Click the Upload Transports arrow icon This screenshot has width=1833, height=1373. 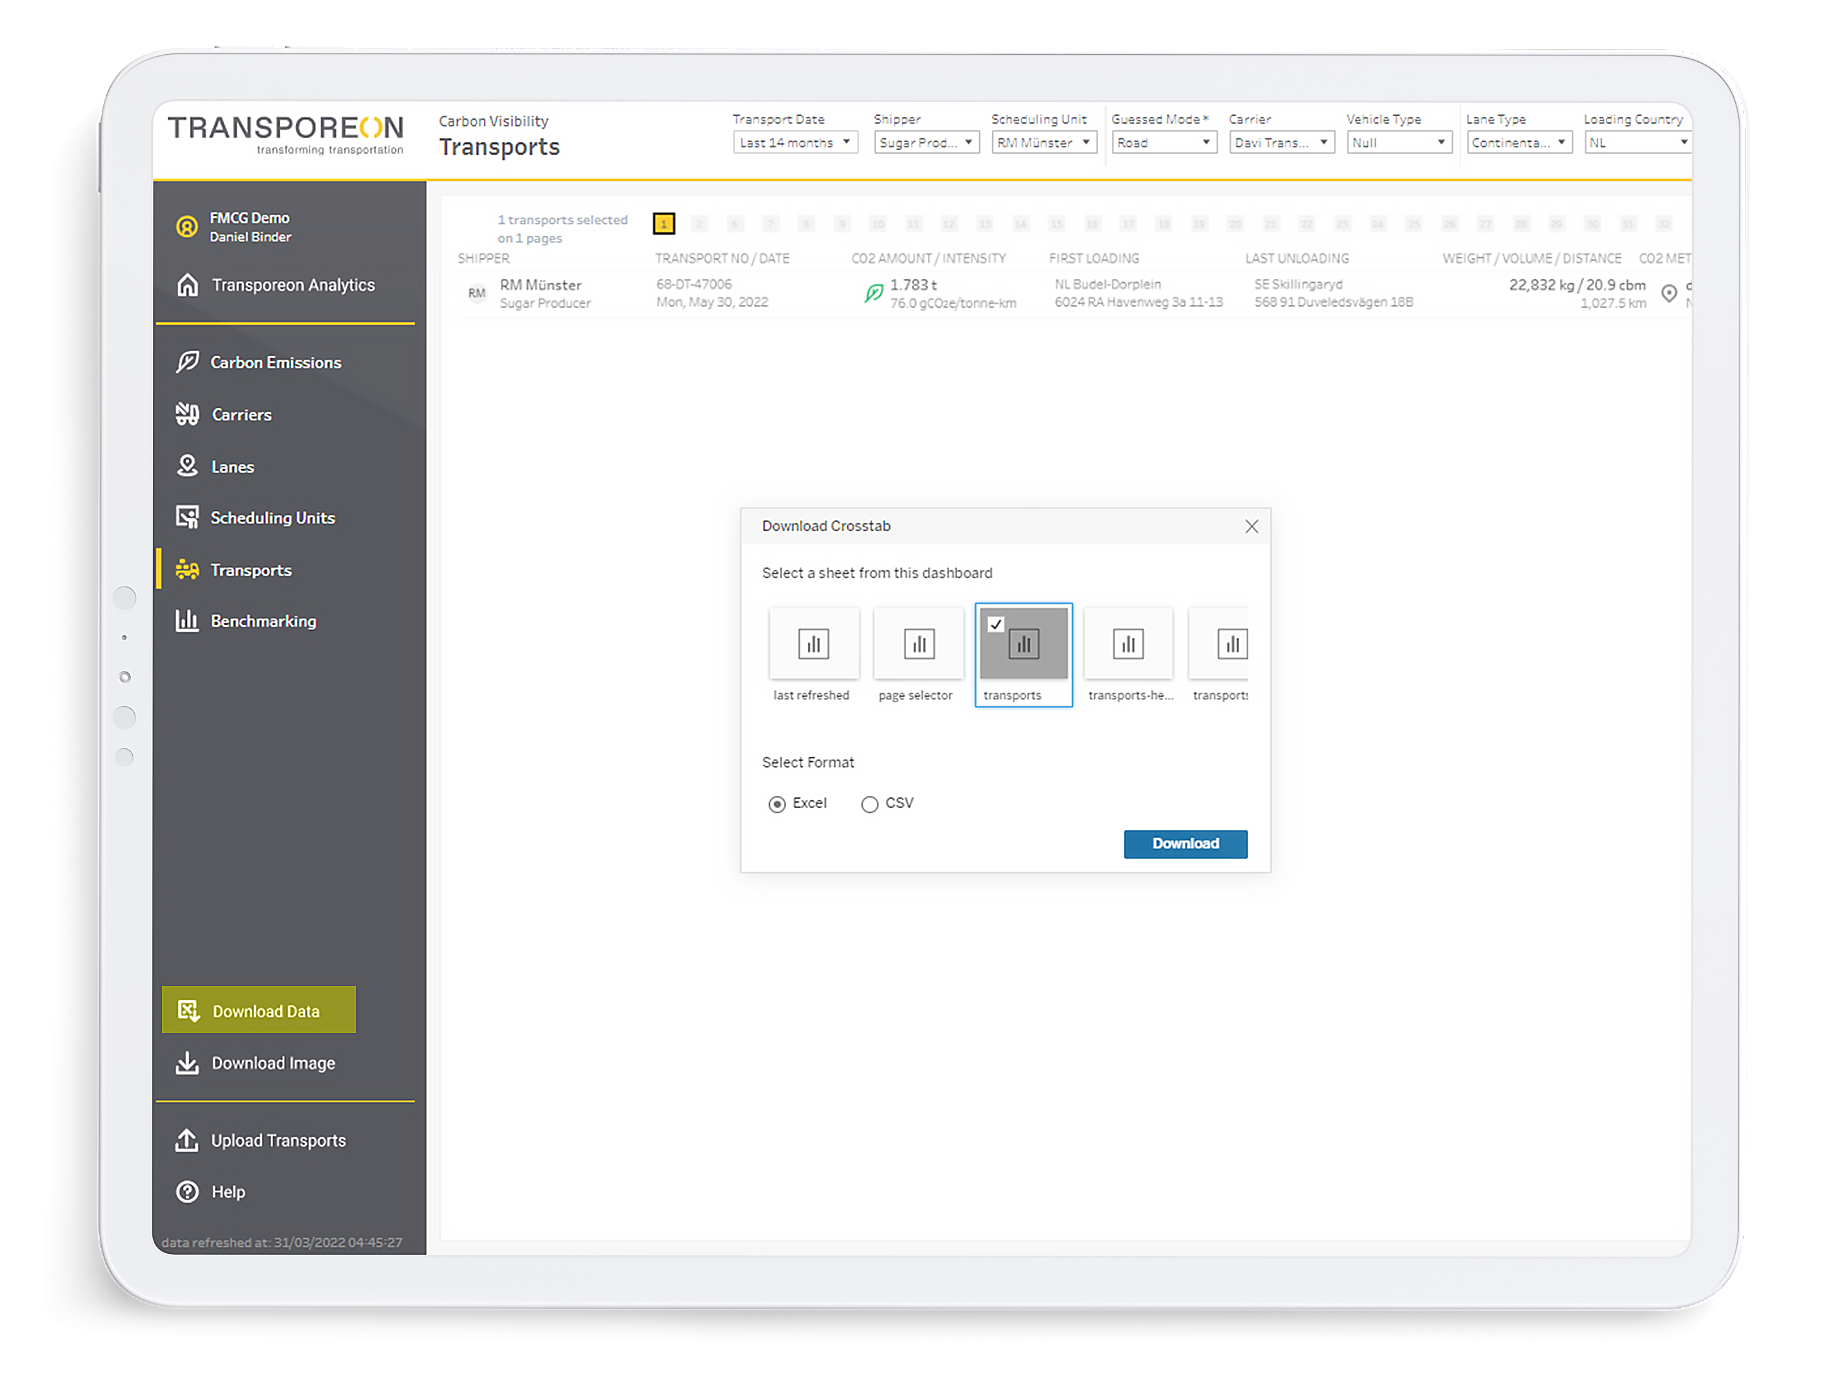[187, 1140]
